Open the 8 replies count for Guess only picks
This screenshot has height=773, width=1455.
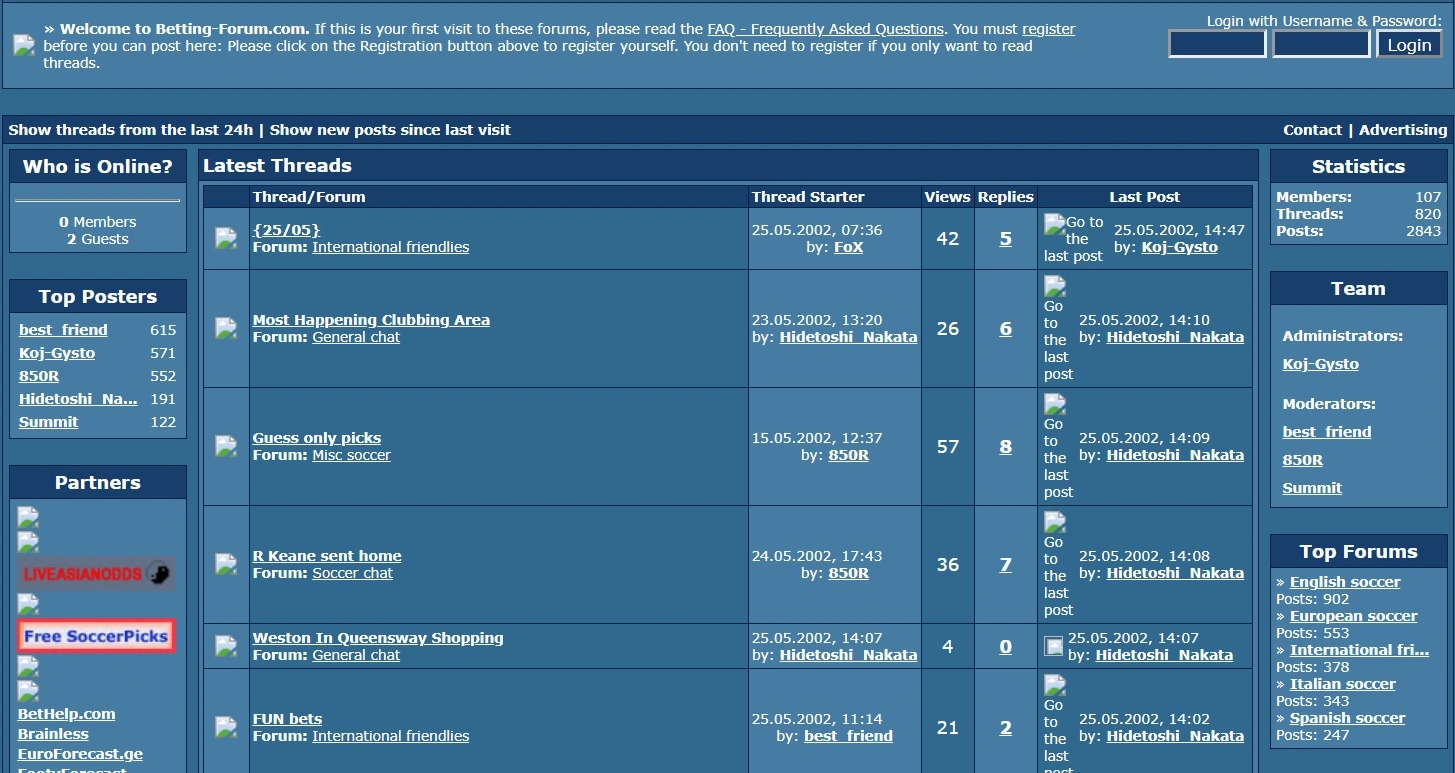click(1005, 447)
